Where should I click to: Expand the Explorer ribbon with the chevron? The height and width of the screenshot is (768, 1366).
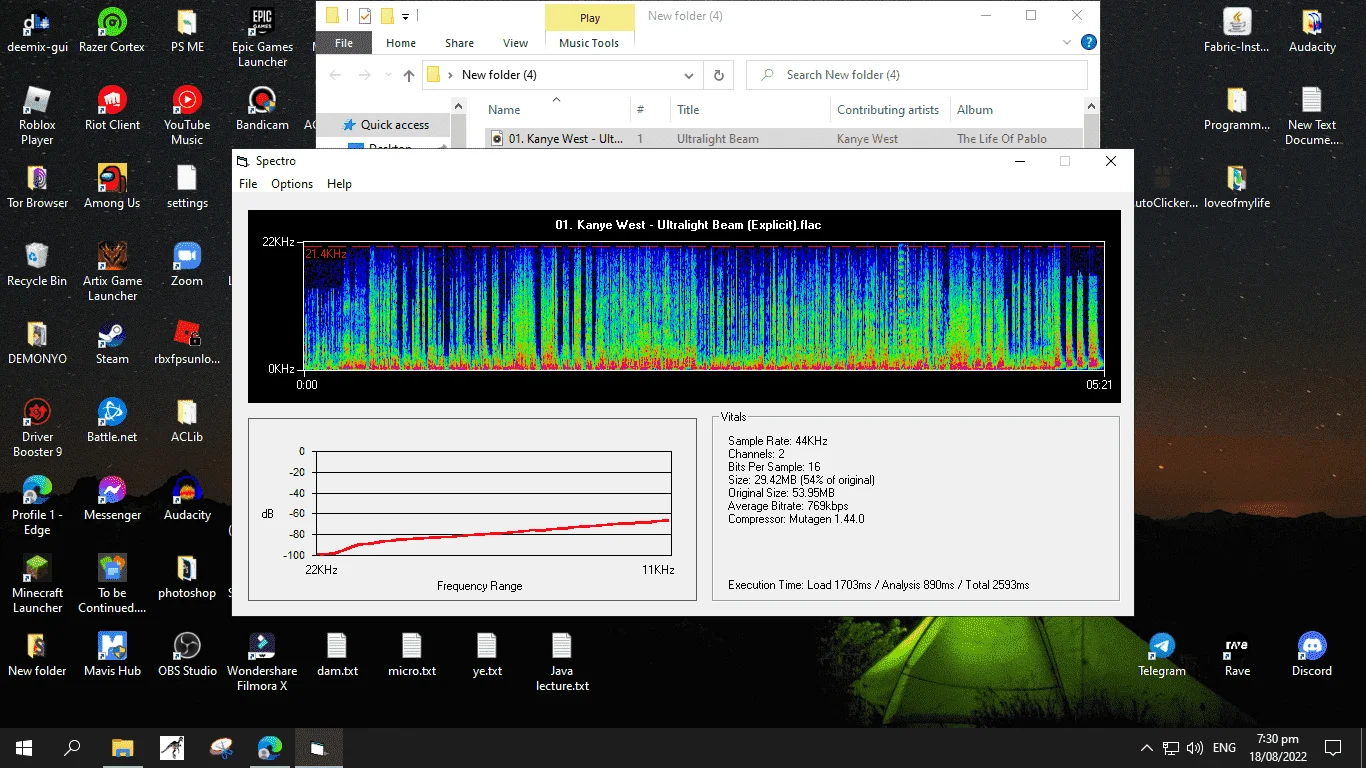click(1068, 43)
